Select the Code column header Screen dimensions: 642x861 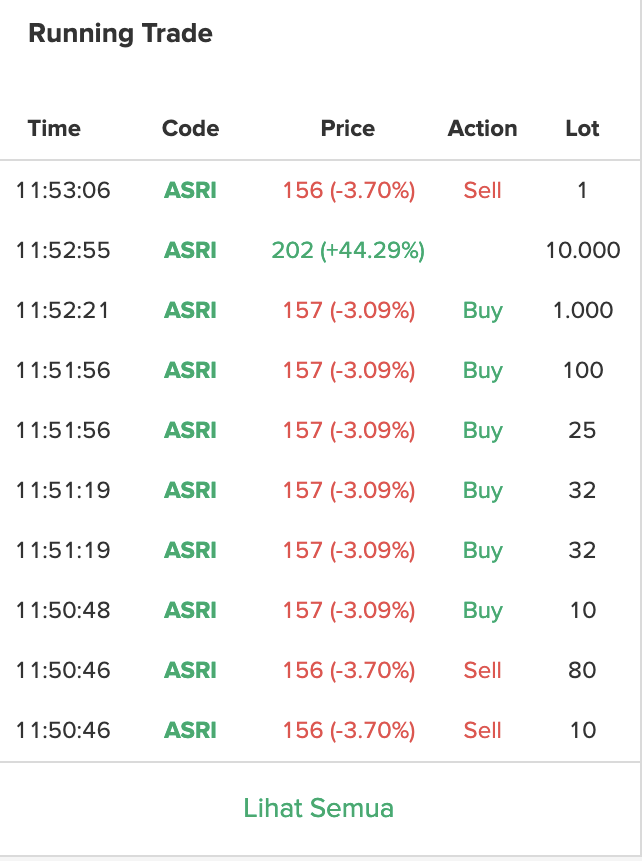click(191, 128)
